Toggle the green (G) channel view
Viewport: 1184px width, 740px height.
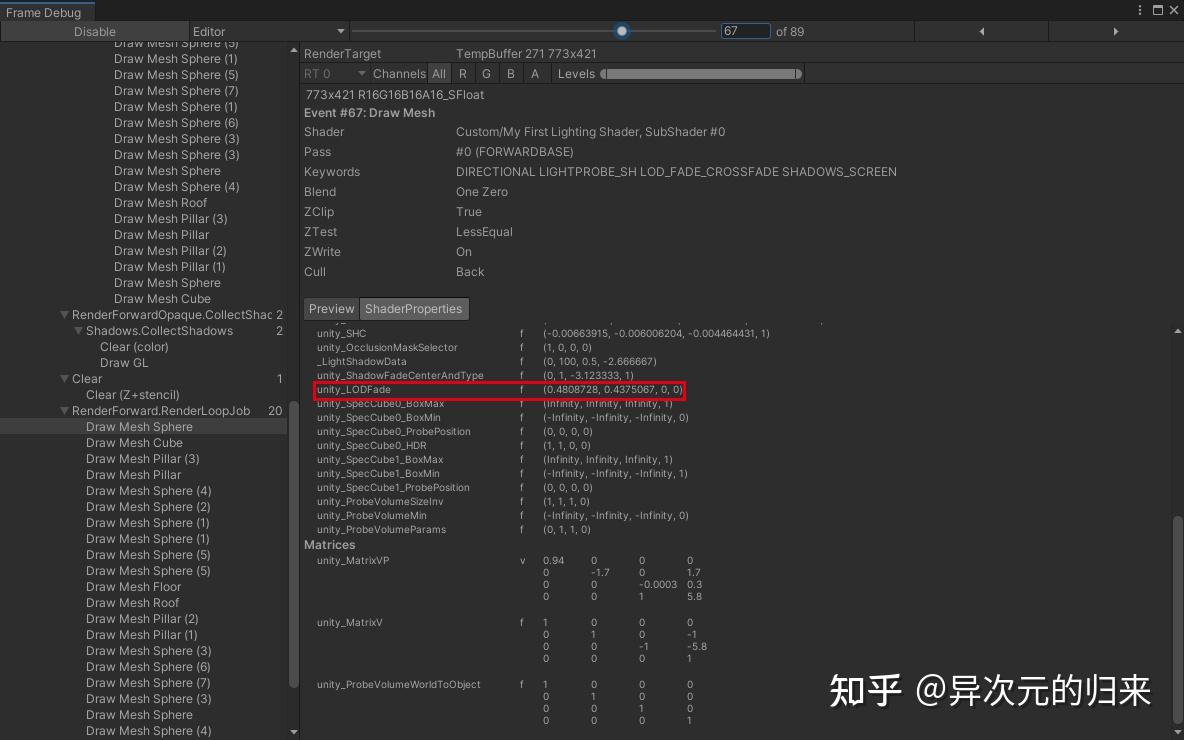(486, 73)
